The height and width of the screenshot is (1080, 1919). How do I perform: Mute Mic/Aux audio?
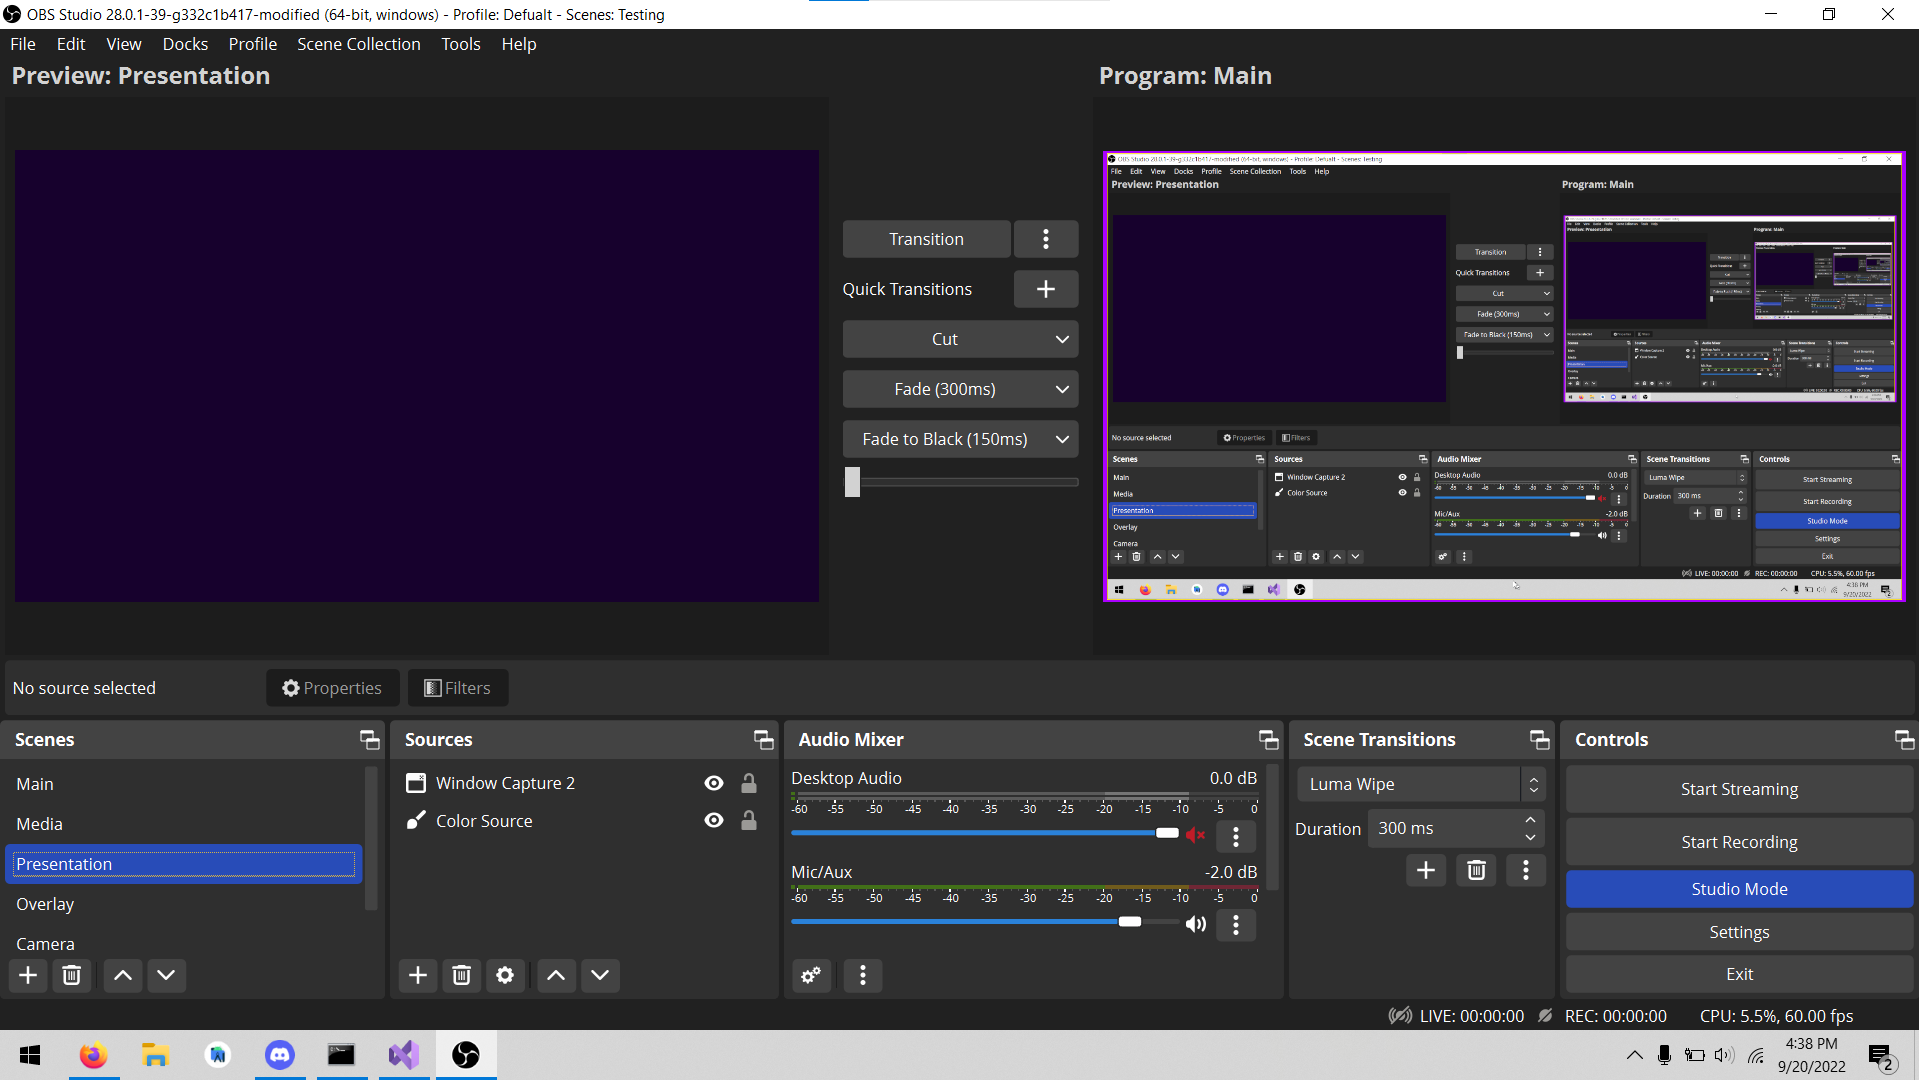tap(1196, 924)
